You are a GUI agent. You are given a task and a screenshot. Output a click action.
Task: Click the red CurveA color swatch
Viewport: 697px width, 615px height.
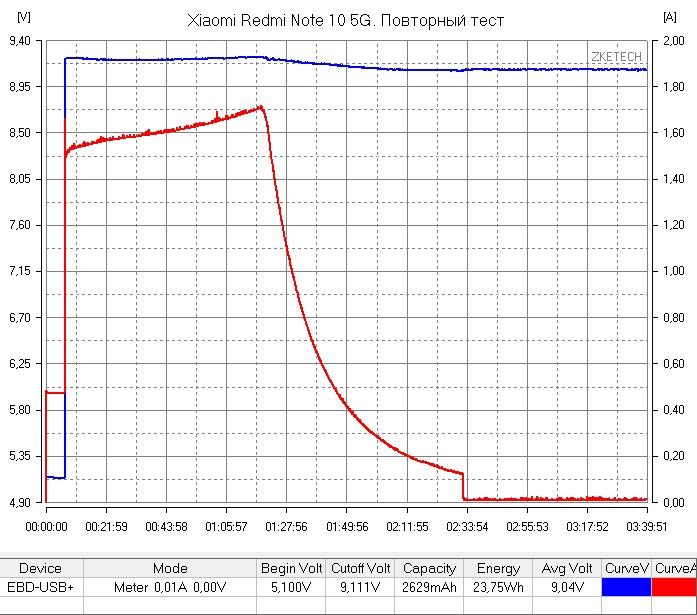coord(674,588)
